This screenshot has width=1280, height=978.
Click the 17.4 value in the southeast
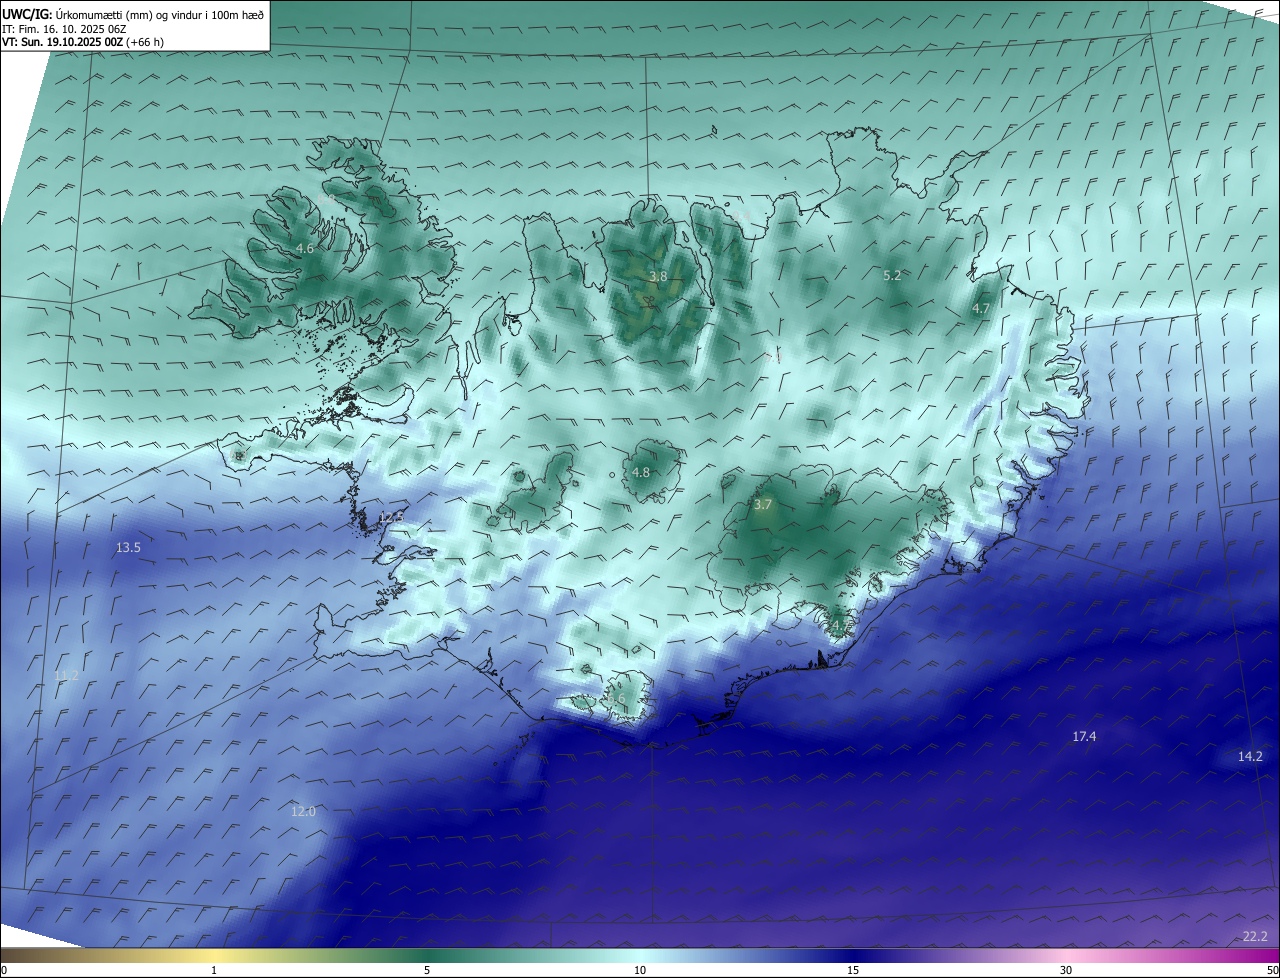click(x=1084, y=736)
